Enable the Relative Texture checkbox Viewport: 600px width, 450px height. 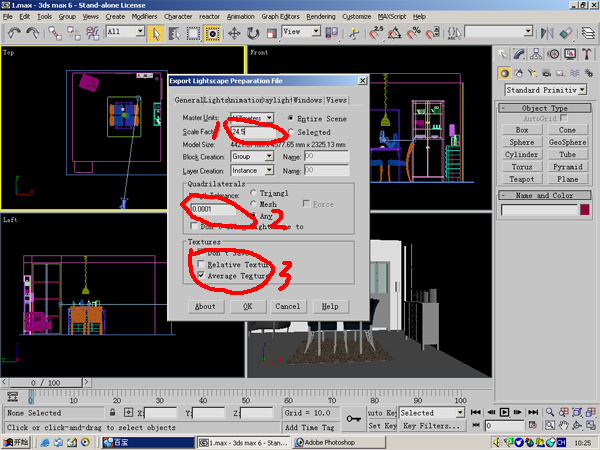pos(203,263)
